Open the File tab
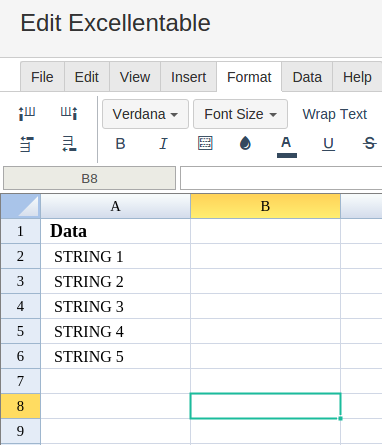This screenshot has width=382, height=445. point(42,77)
